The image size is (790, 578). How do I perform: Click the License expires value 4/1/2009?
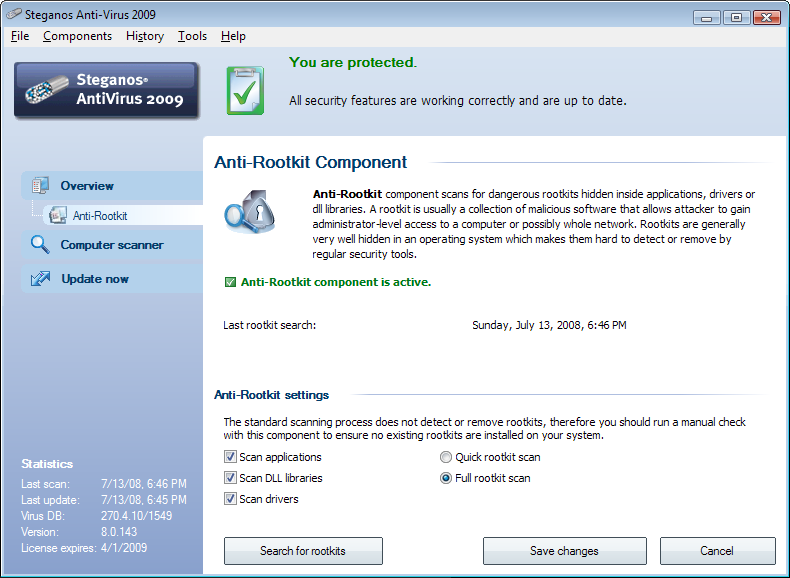click(124, 548)
